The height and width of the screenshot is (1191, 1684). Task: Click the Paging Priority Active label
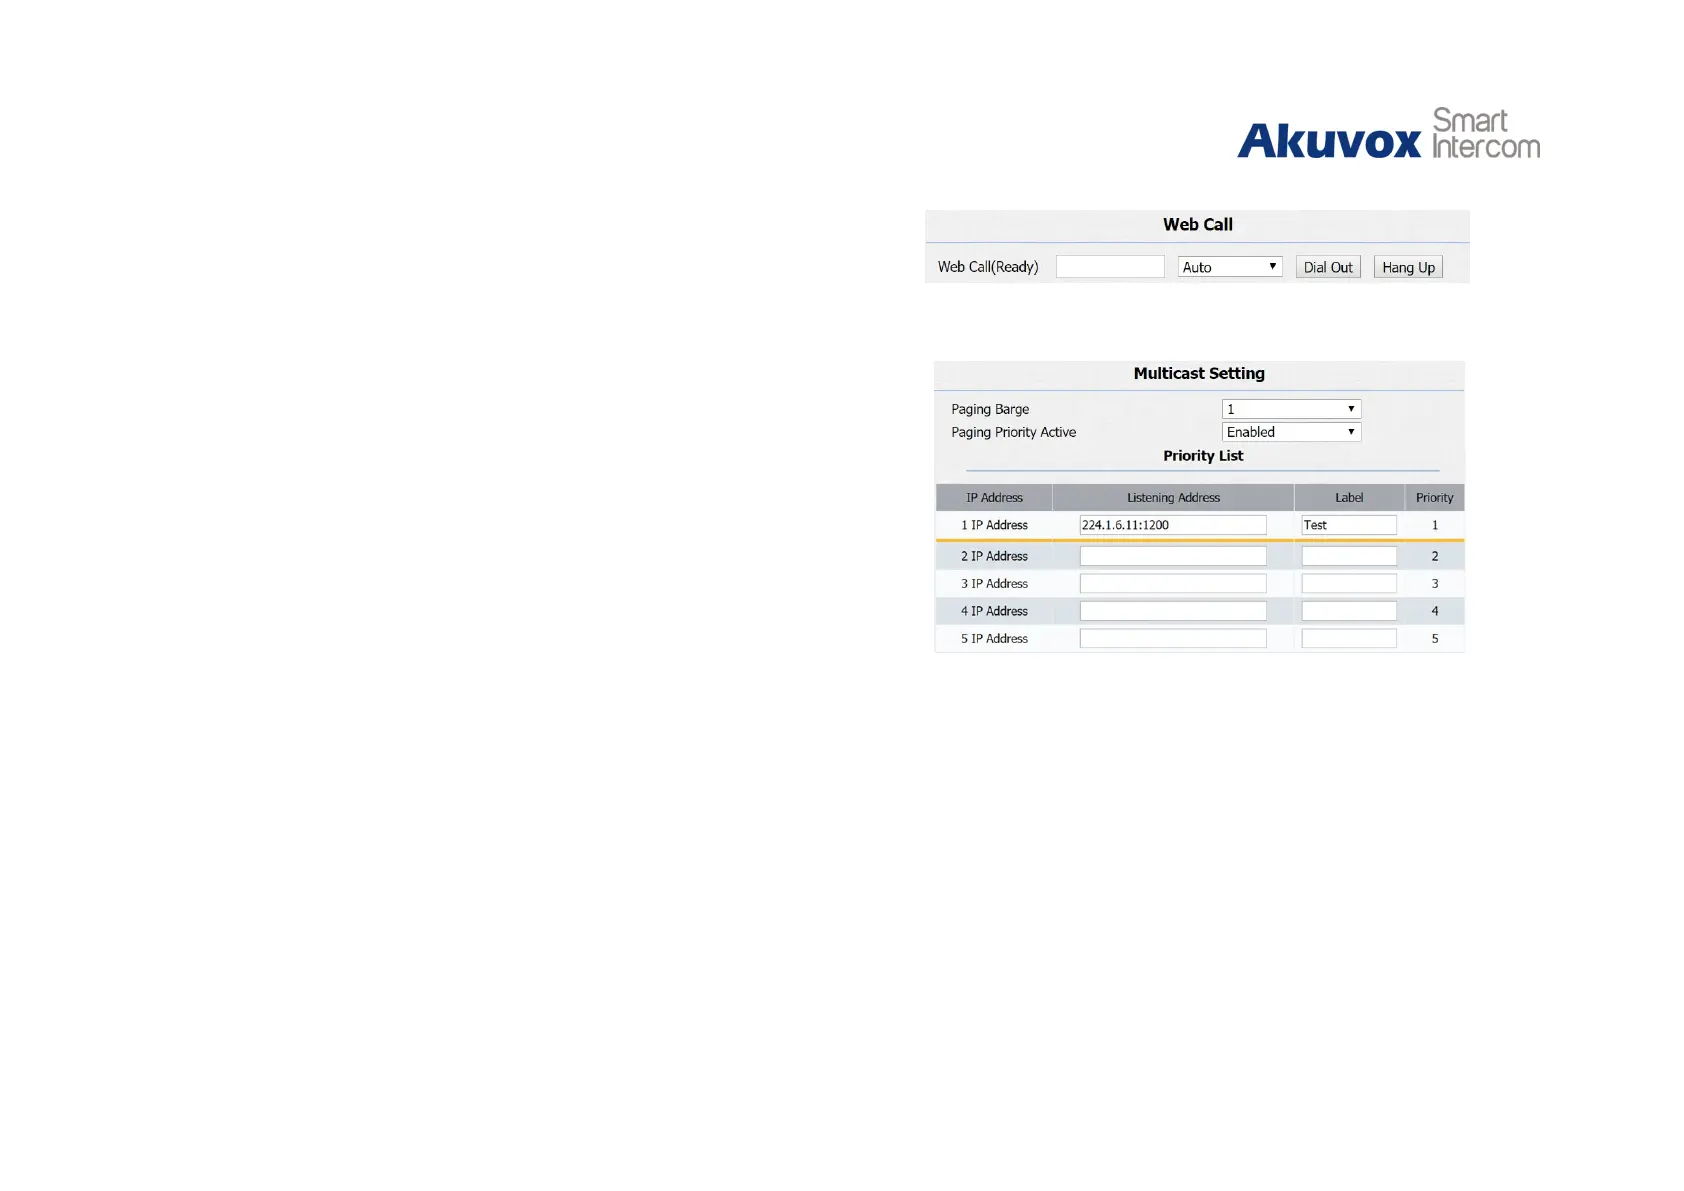[1013, 432]
